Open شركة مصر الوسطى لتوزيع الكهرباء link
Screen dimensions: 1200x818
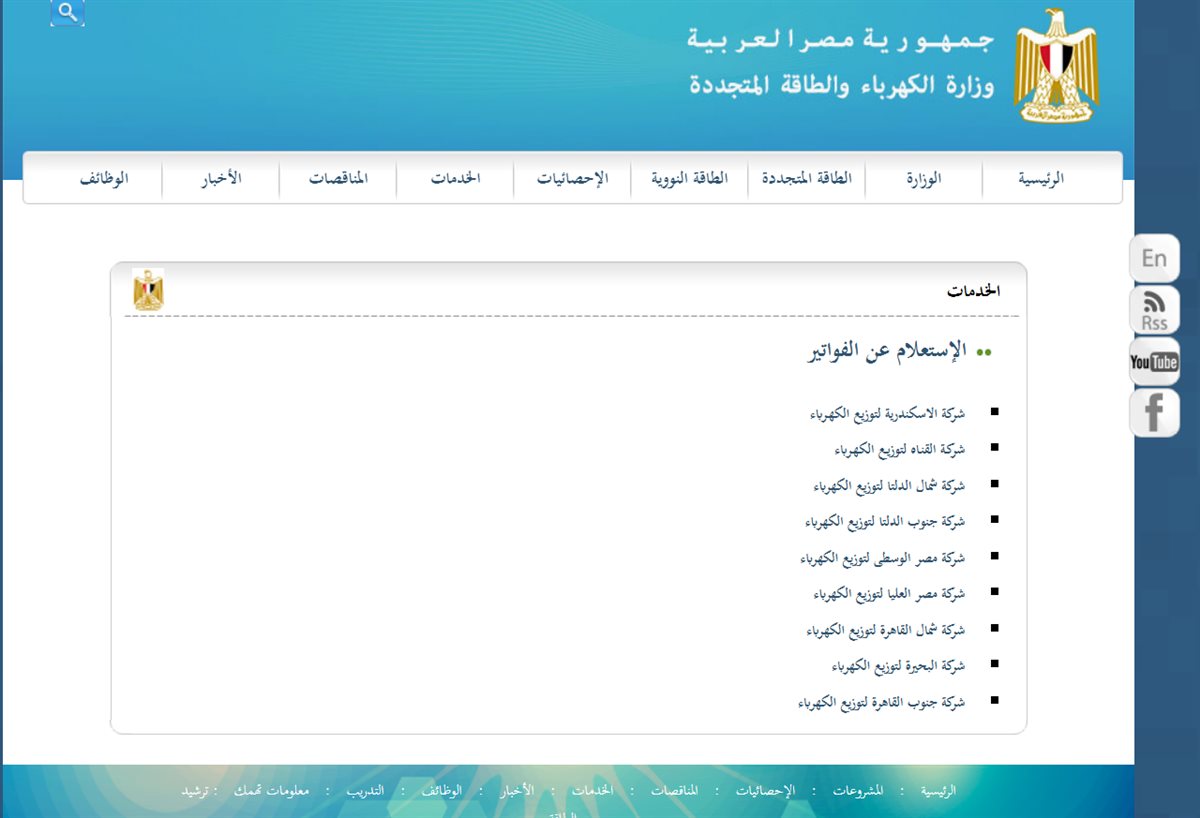(x=884, y=558)
